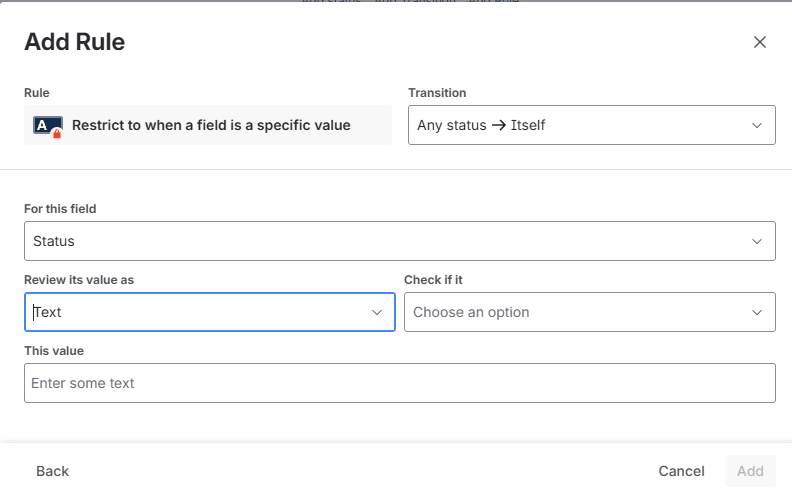Click the 'Add Rule' heading

[x=75, y=42]
